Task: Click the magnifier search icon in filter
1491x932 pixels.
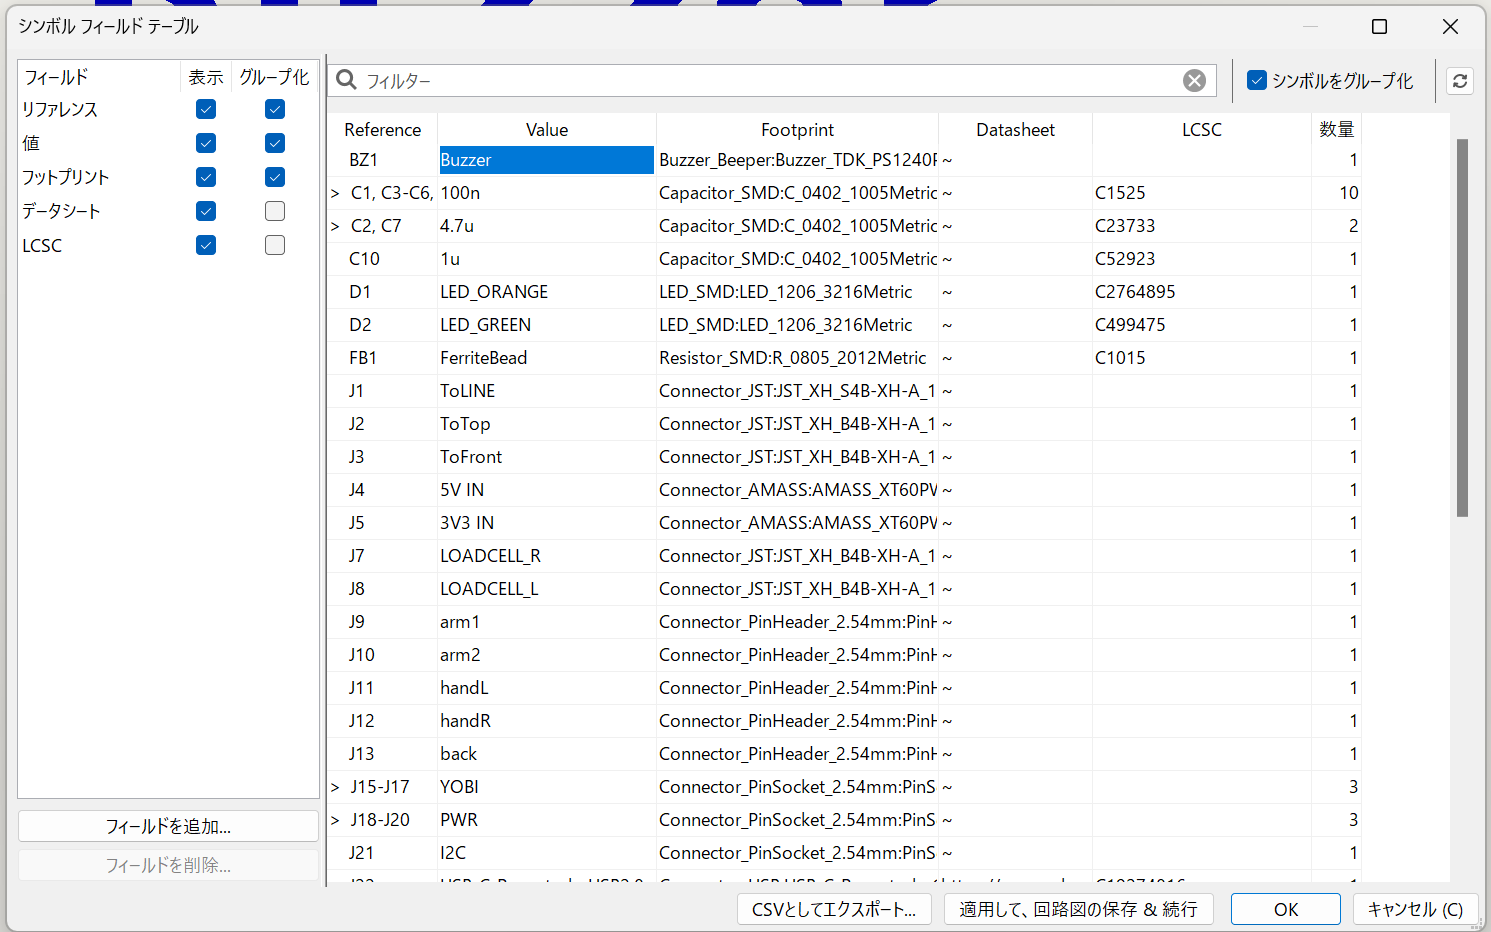Action: [x=346, y=80]
